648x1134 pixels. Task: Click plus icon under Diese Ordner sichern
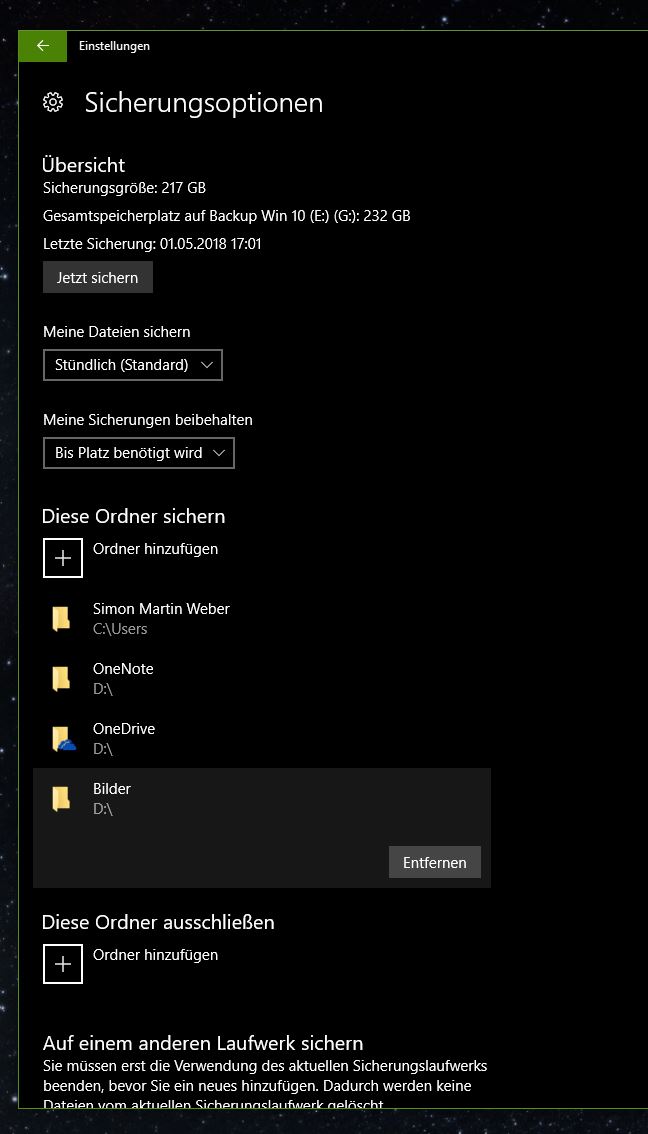coord(63,558)
